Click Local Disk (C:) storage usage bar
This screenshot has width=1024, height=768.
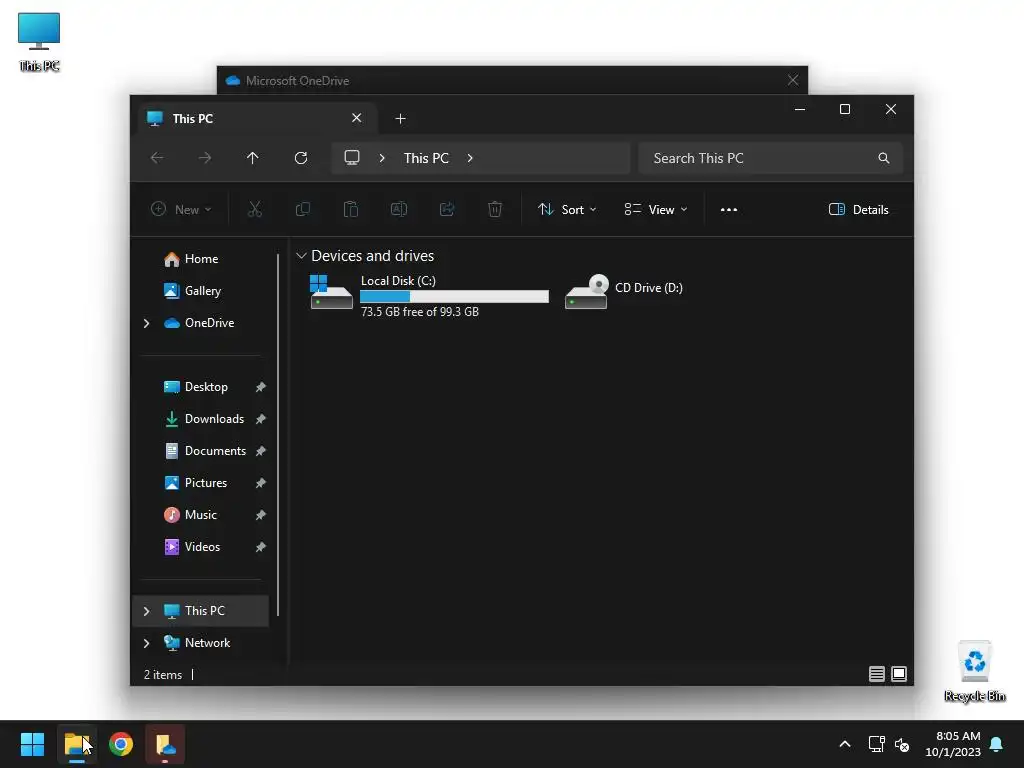coord(454,296)
